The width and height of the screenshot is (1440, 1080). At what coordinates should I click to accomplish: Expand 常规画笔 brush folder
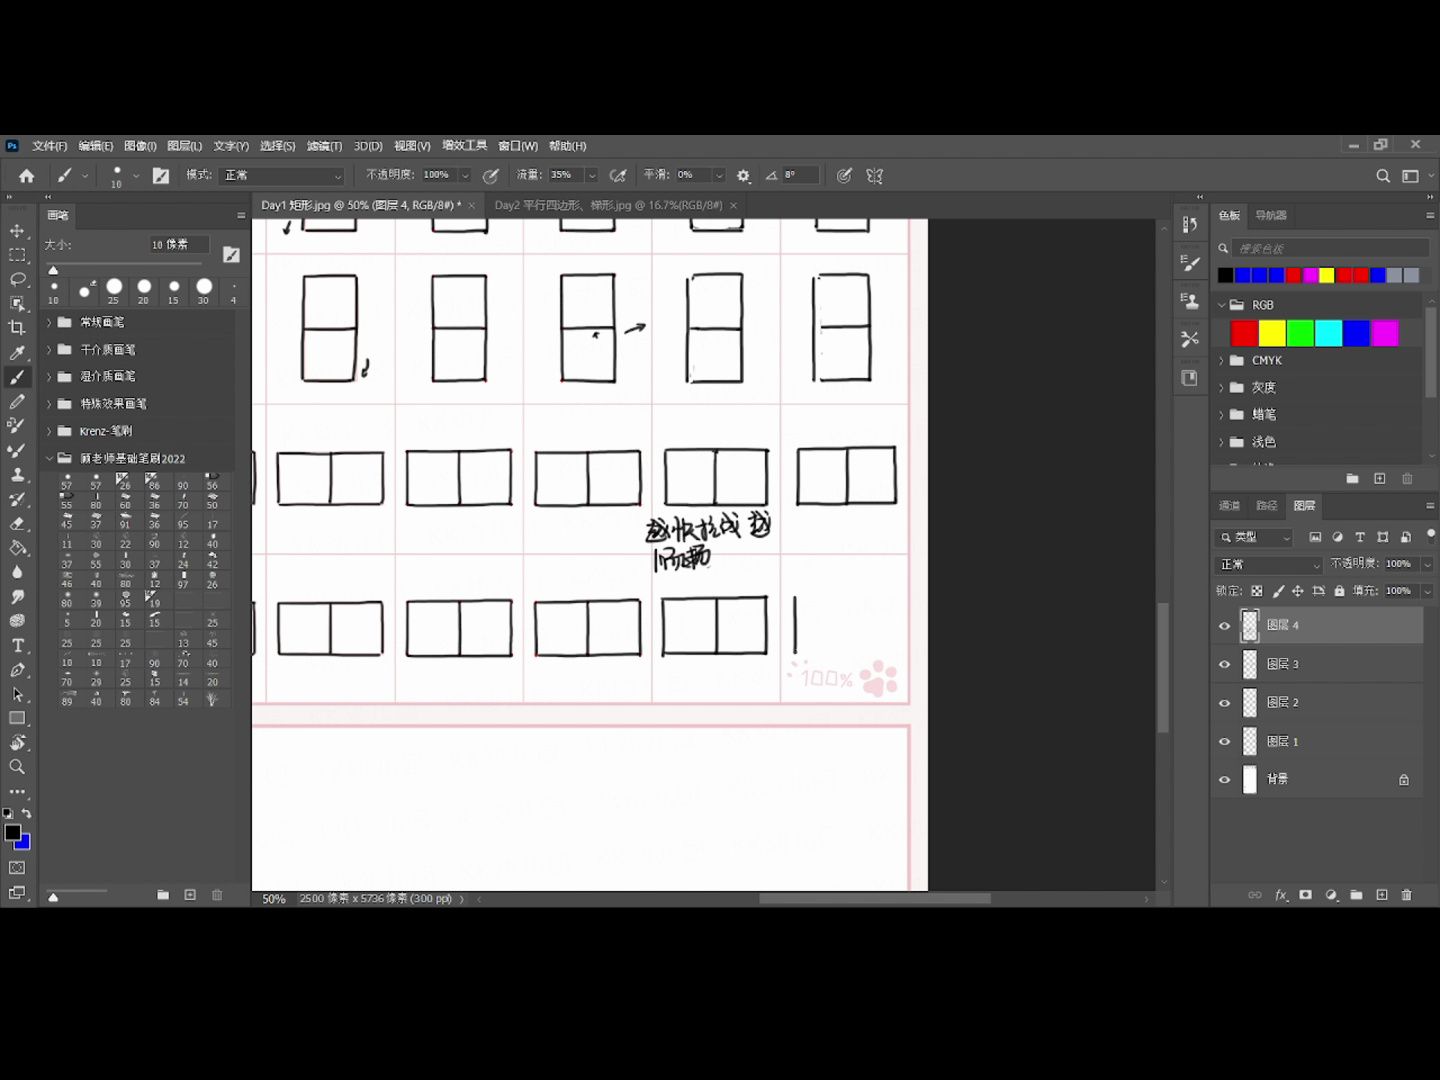tap(49, 322)
